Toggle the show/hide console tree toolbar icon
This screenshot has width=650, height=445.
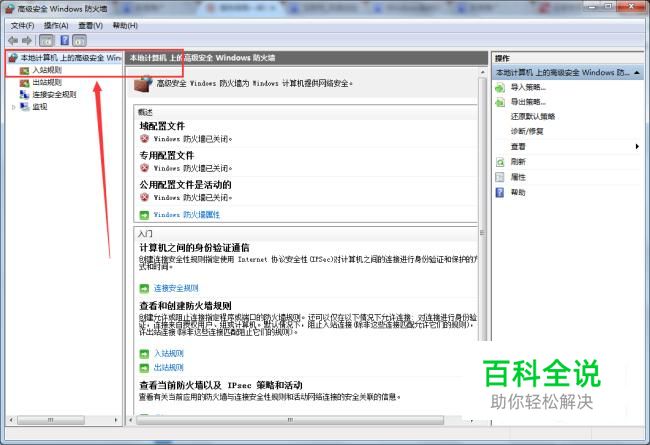pyautogui.click(x=46, y=41)
